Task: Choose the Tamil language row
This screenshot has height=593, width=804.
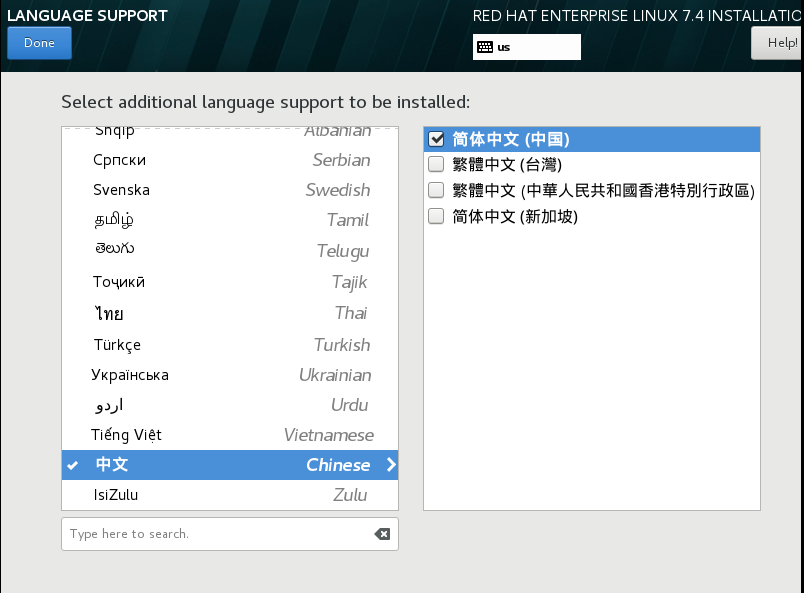Action: coord(230,220)
